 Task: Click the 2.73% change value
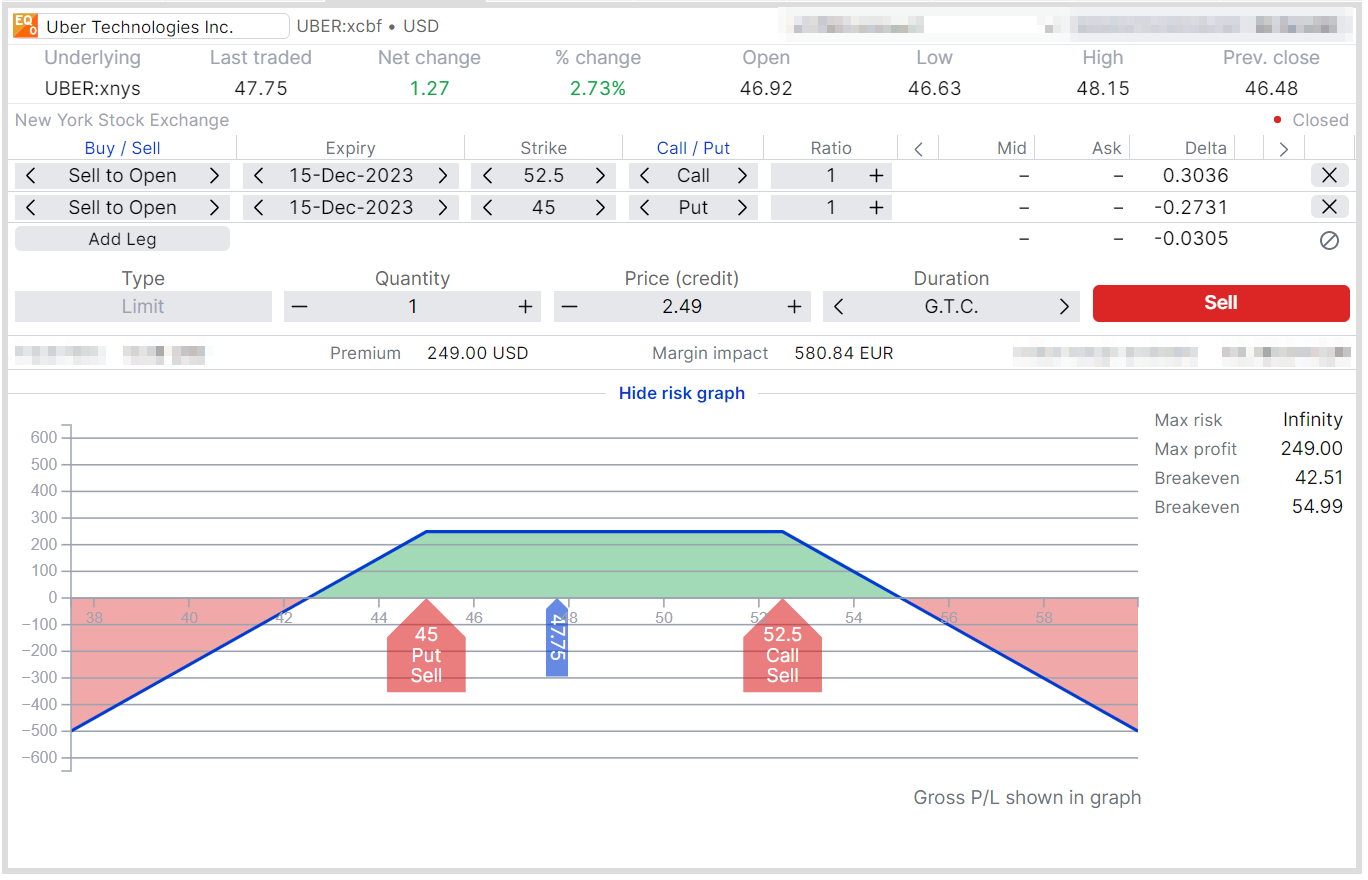(598, 89)
